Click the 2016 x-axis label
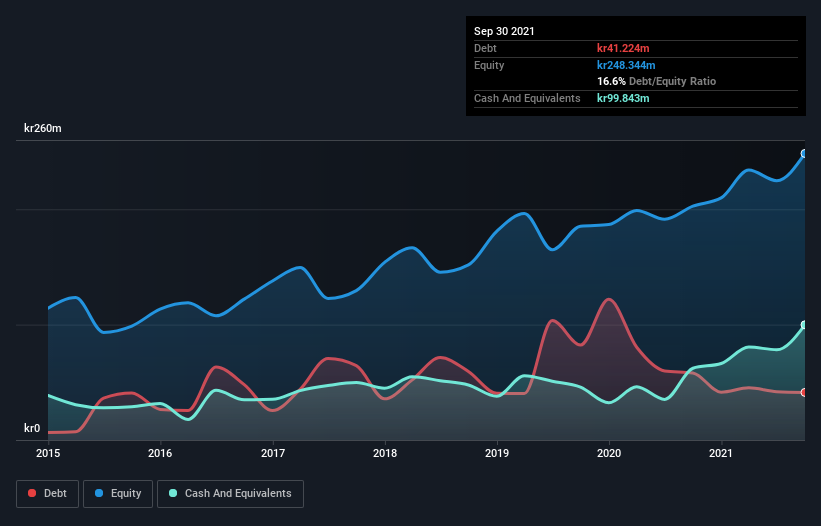This screenshot has width=821, height=526. coord(160,453)
